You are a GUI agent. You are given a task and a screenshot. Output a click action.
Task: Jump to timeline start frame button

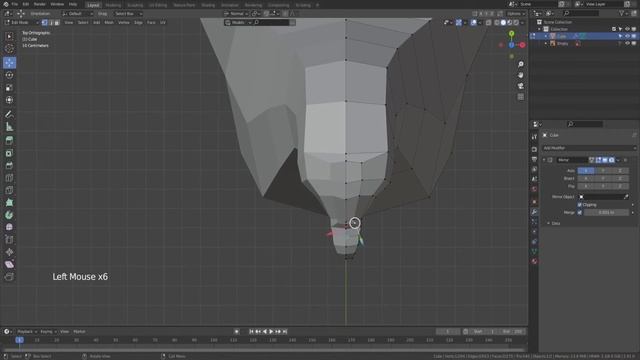coord(251,331)
